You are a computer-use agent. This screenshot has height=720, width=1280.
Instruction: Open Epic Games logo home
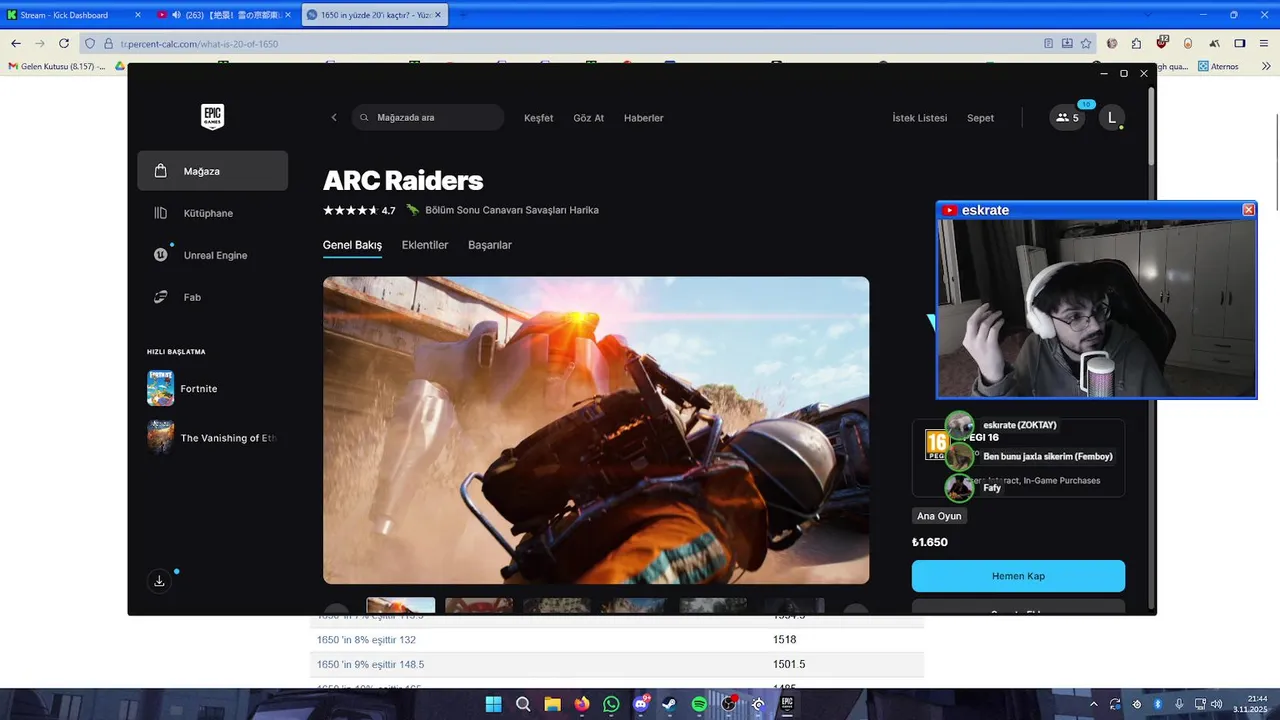coord(212,117)
